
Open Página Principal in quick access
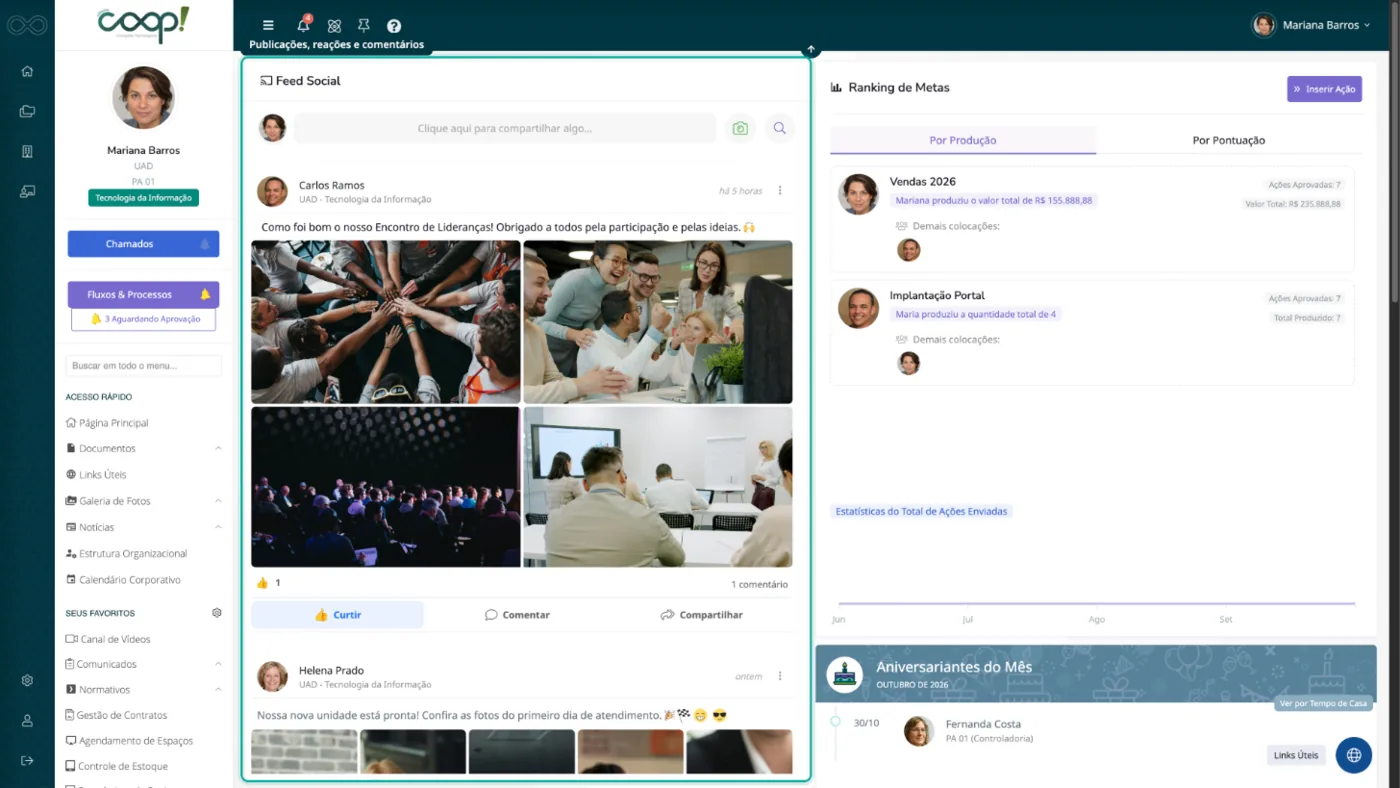point(107,423)
